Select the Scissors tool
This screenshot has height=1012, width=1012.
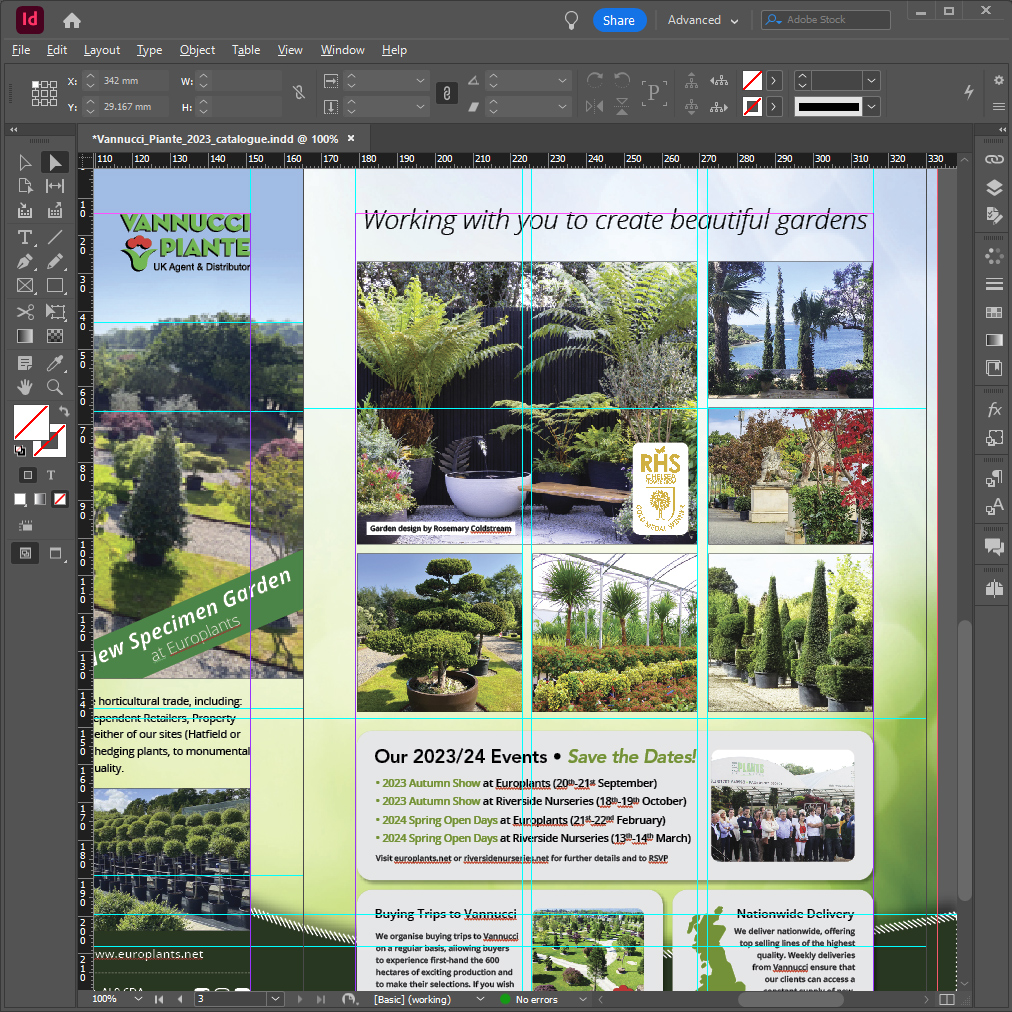pos(25,312)
